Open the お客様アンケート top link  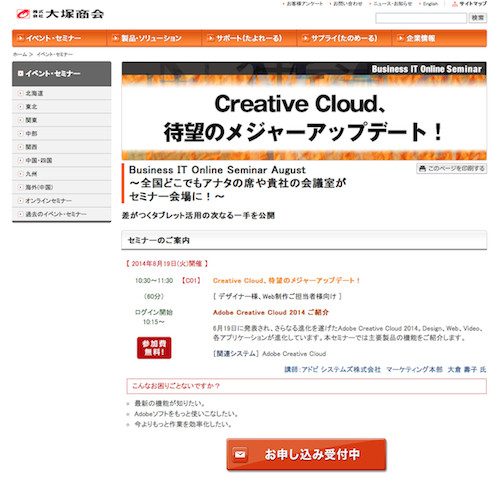[x=305, y=4]
